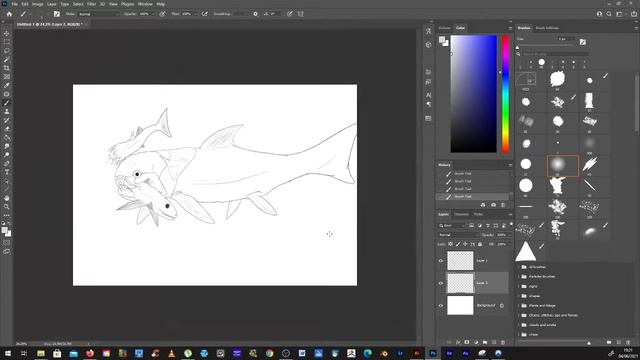This screenshot has height=360, width=640.
Task: Select the Lasso tool
Action: click(7, 51)
